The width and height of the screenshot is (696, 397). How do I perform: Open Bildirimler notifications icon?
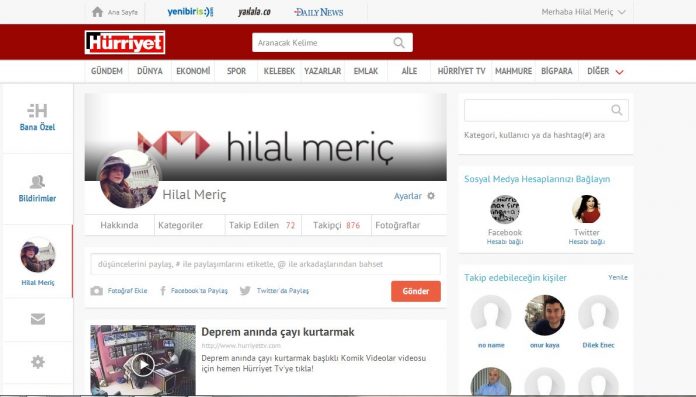point(37,182)
